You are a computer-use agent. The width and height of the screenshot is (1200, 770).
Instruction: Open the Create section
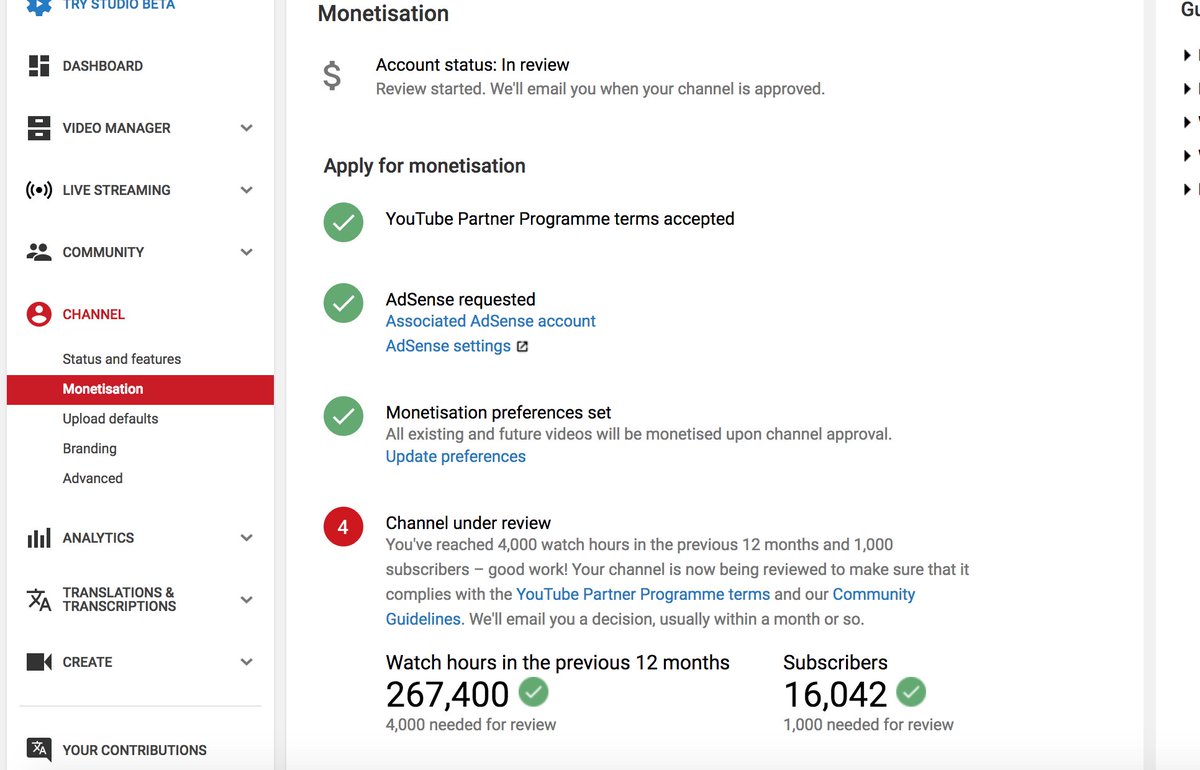tap(88, 662)
